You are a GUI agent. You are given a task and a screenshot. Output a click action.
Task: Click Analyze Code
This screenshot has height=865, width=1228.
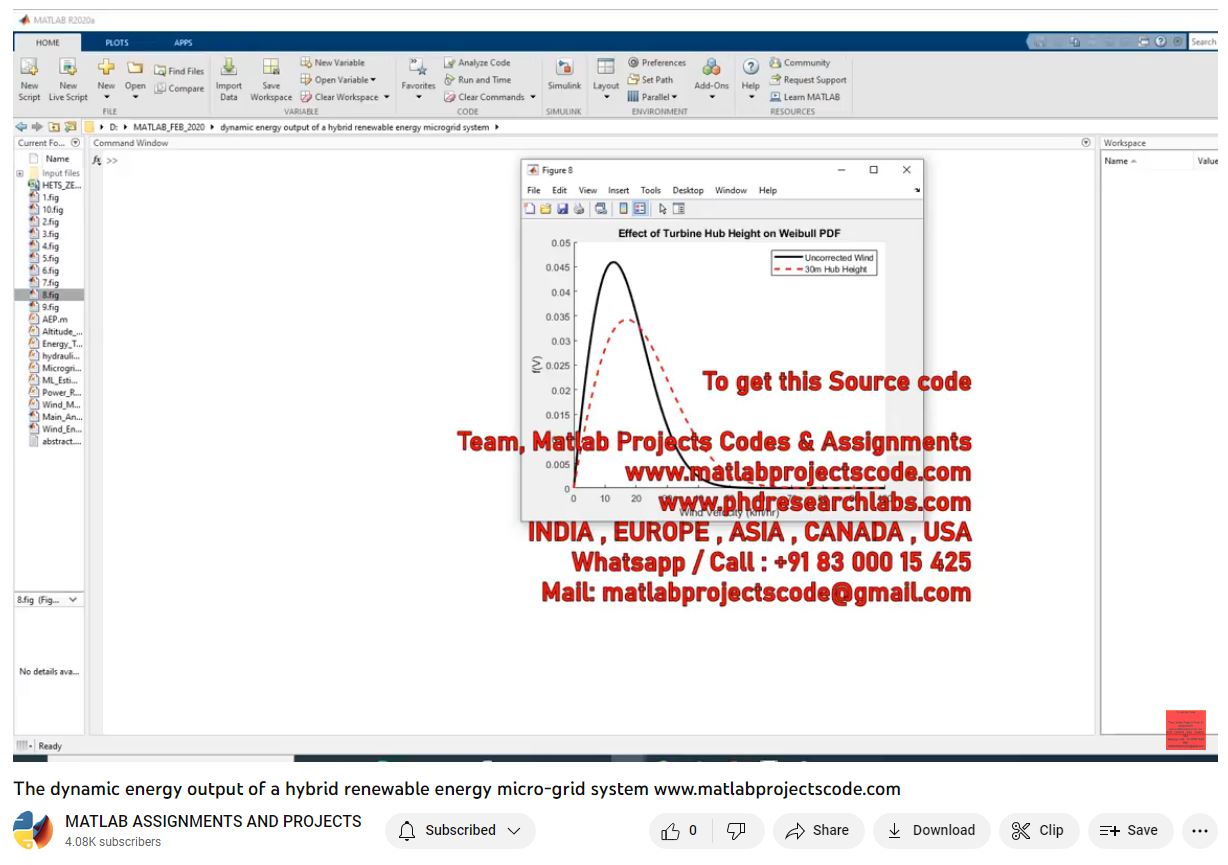(477, 62)
